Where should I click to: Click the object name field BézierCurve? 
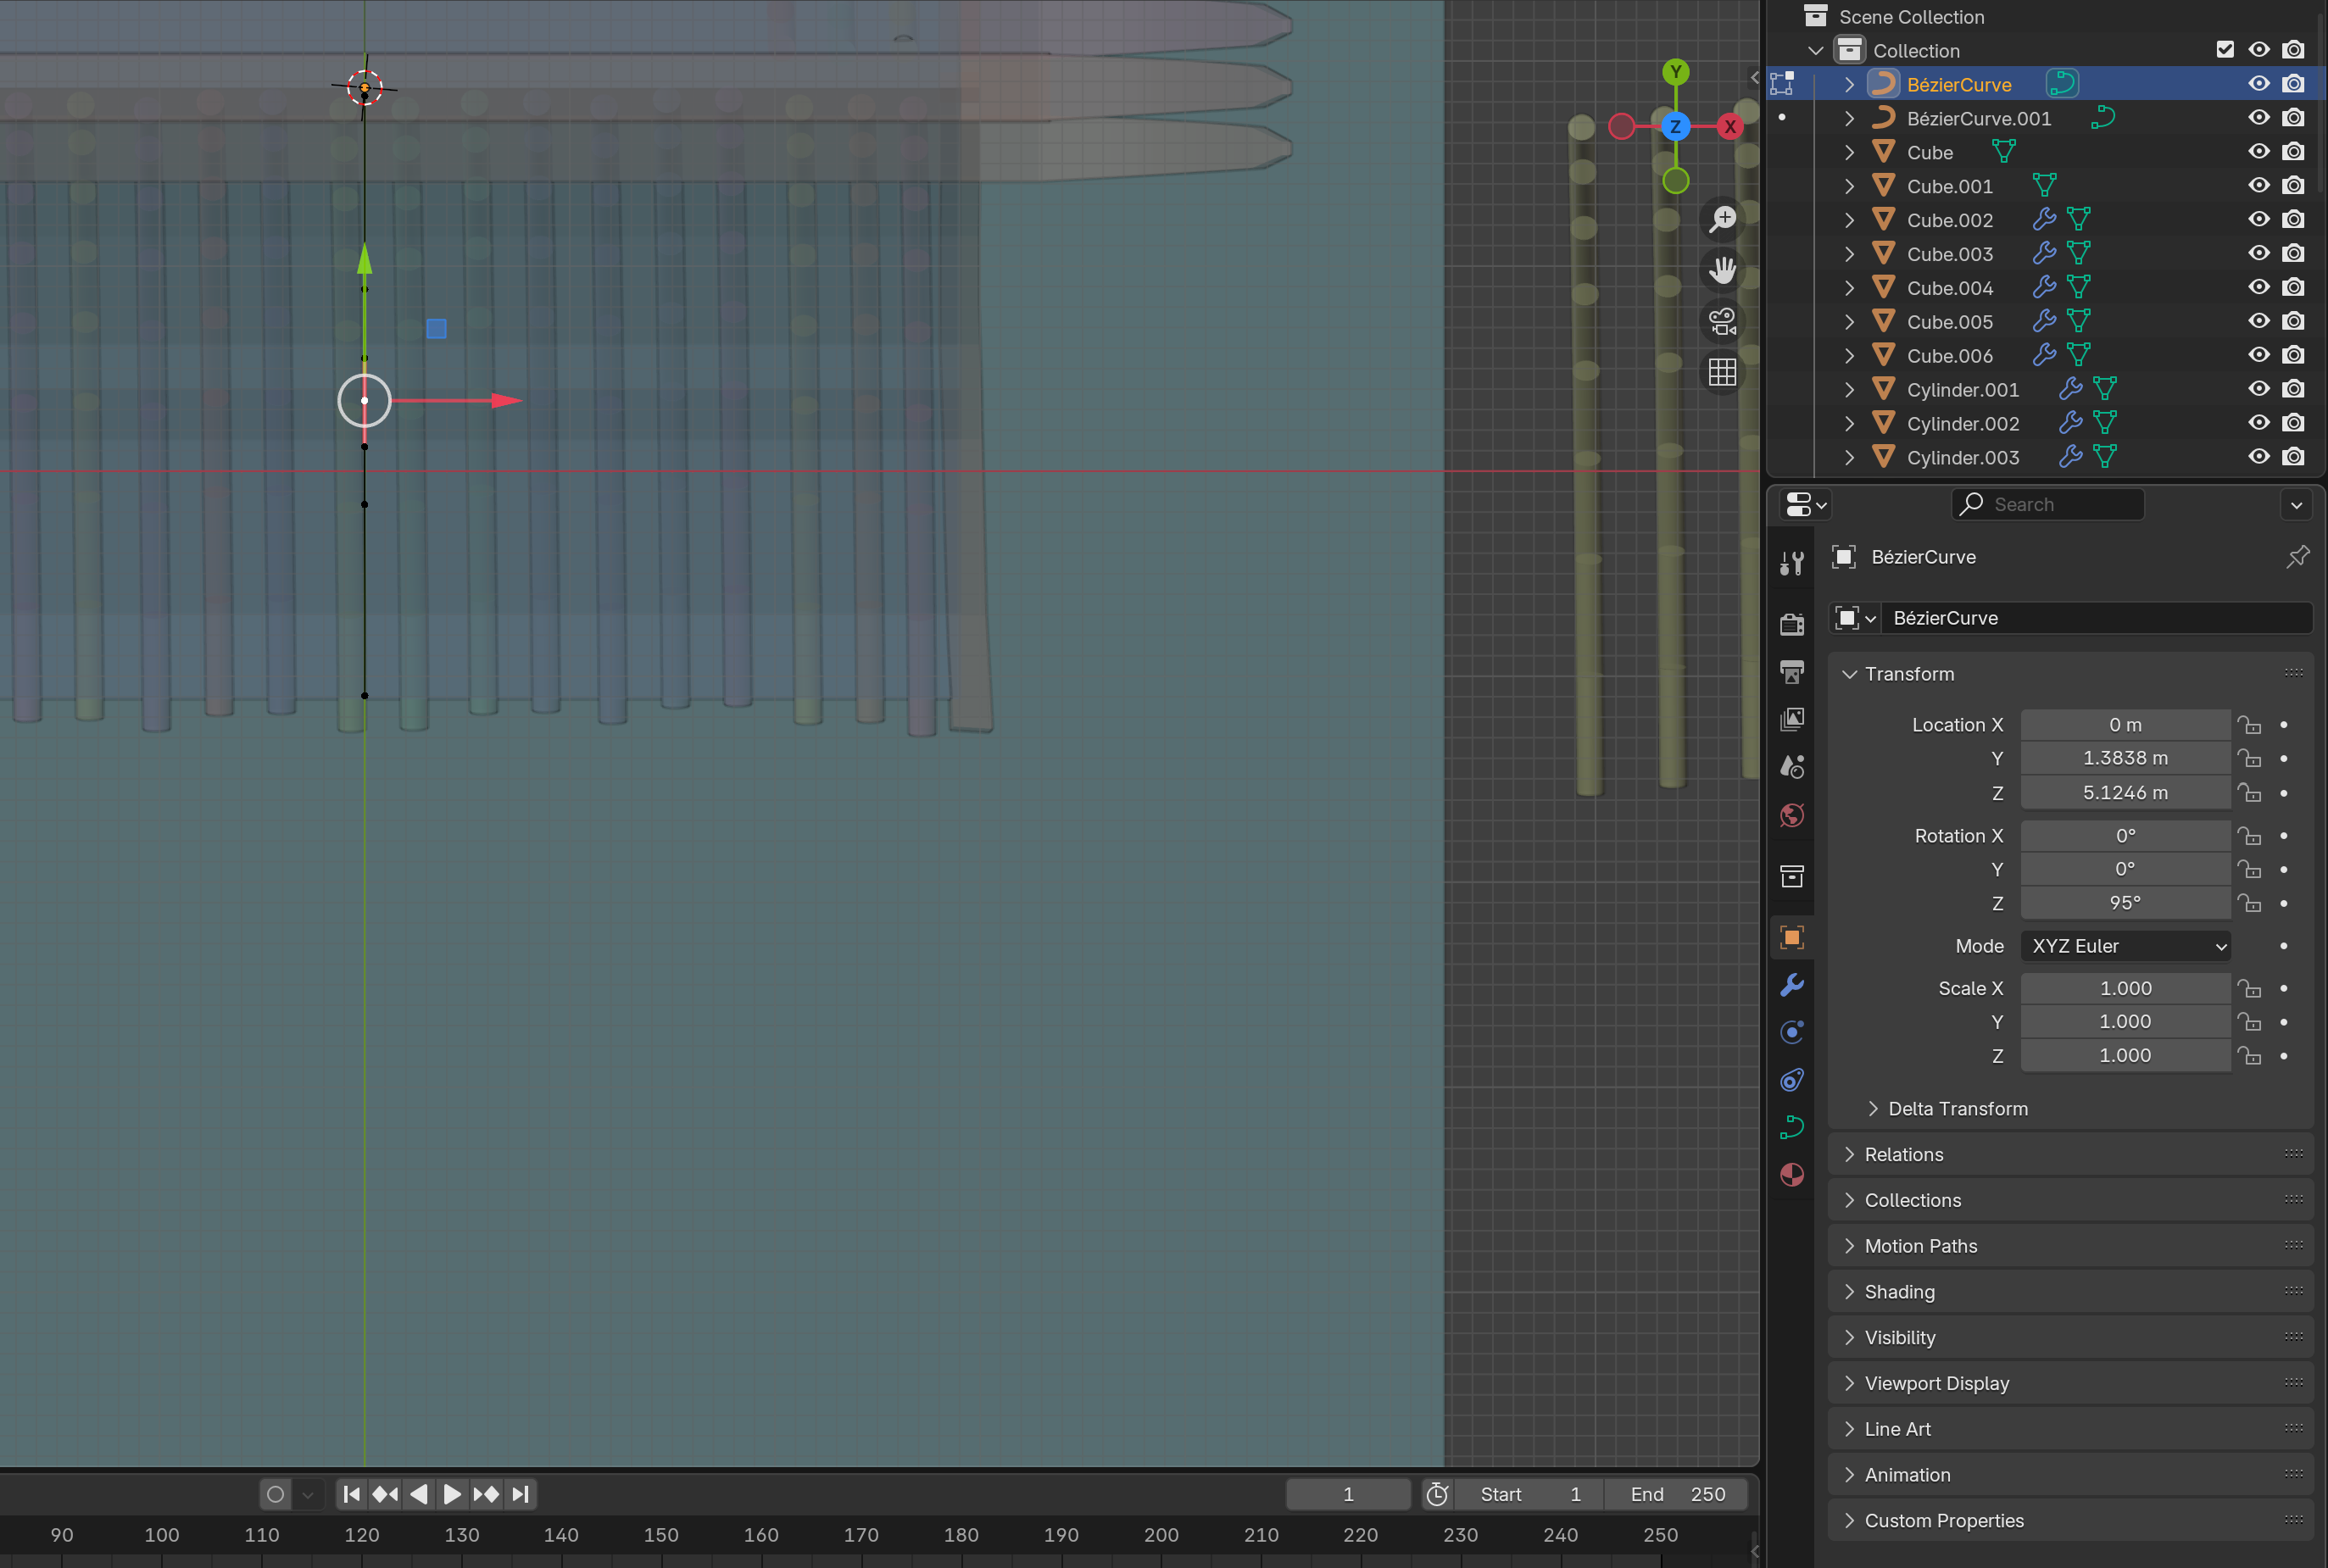(x=2097, y=618)
